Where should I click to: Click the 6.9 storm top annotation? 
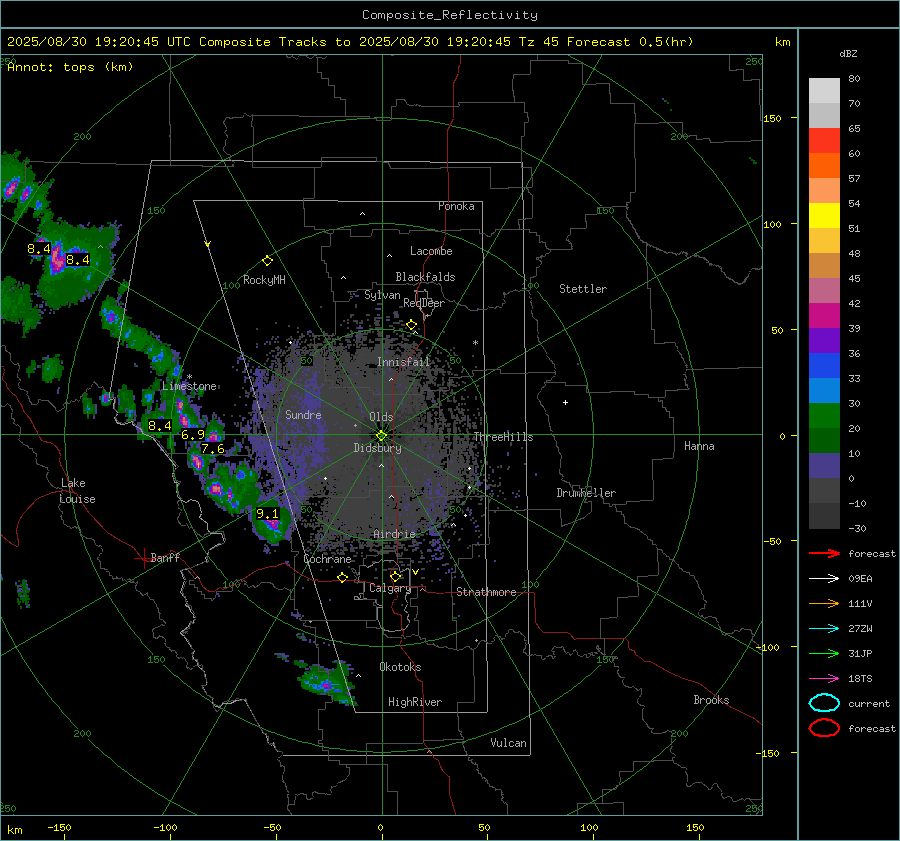pos(193,435)
